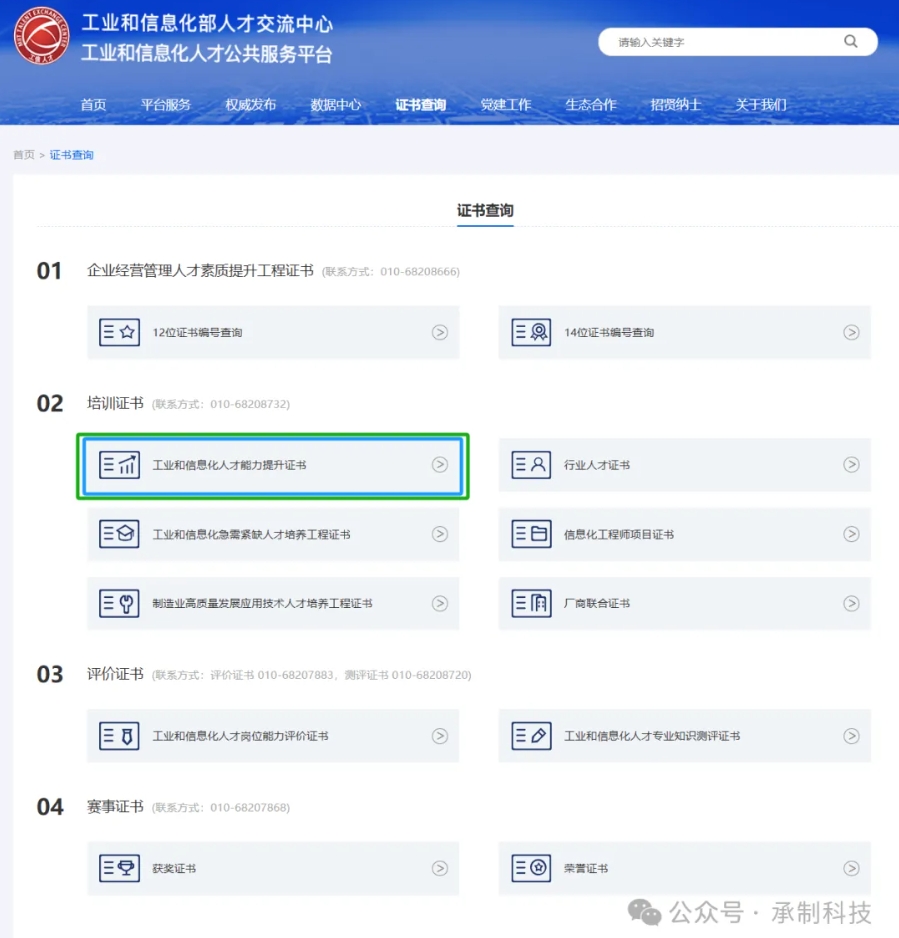Open the 招贤纳士 navigation menu
899x938 pixels.
tap(675, 105)
